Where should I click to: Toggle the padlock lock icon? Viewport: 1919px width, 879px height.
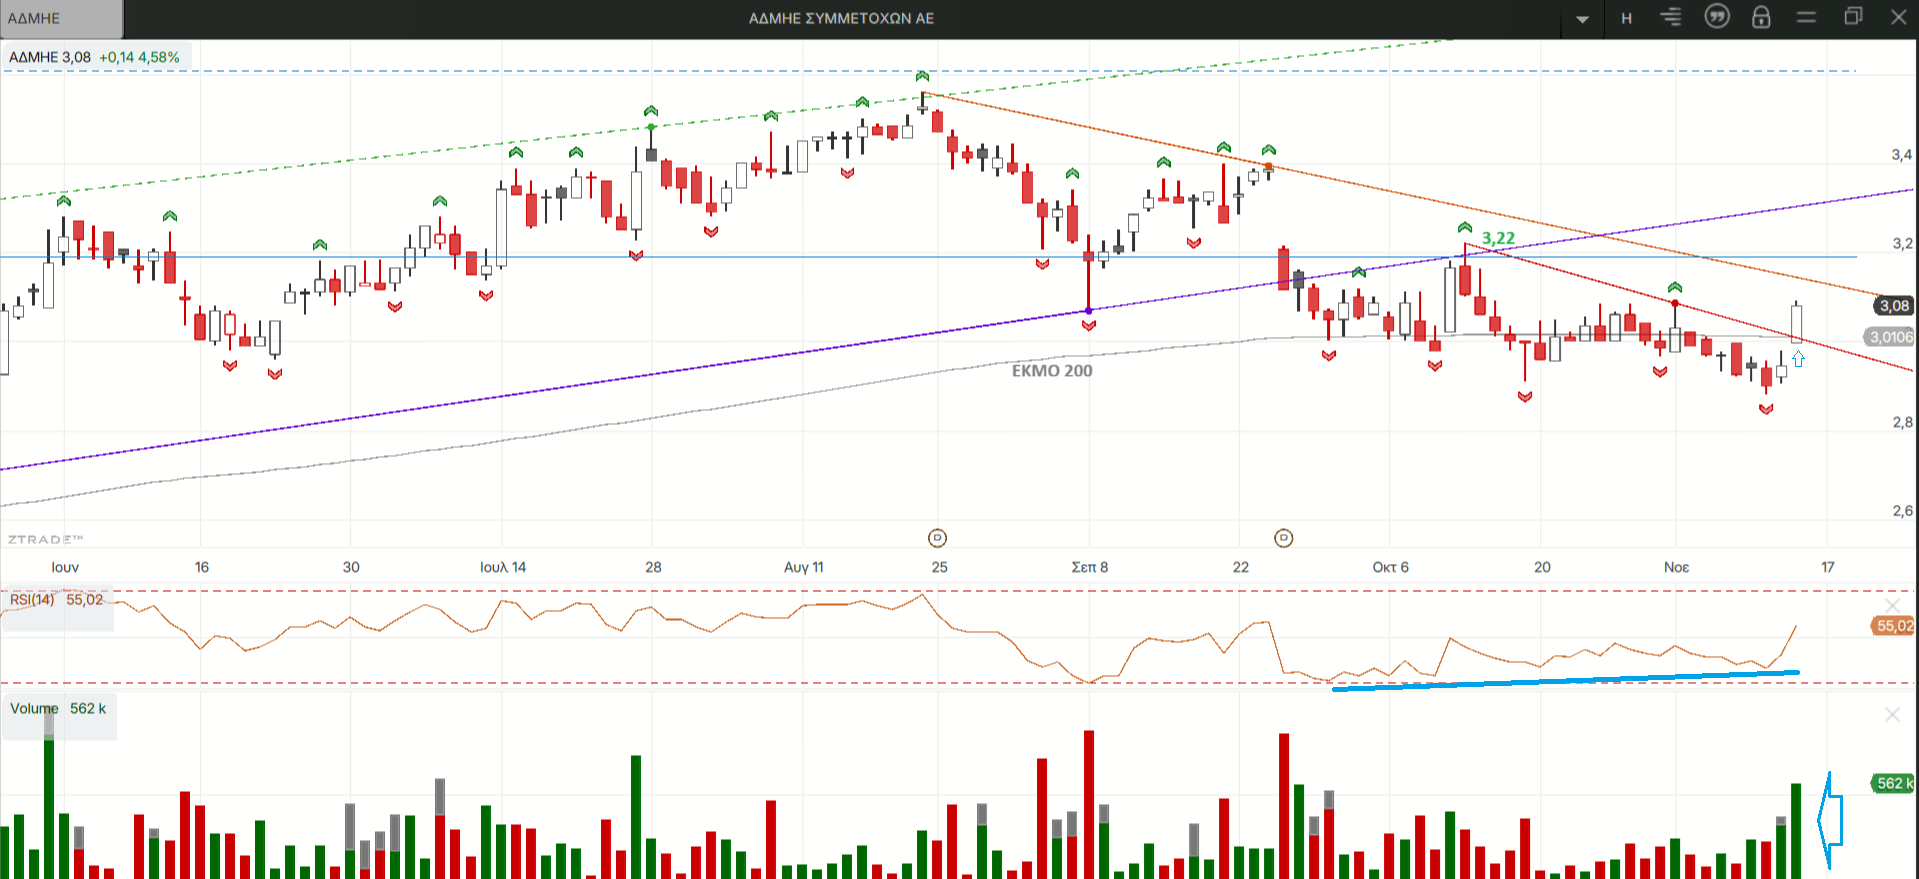point(1761,17)
